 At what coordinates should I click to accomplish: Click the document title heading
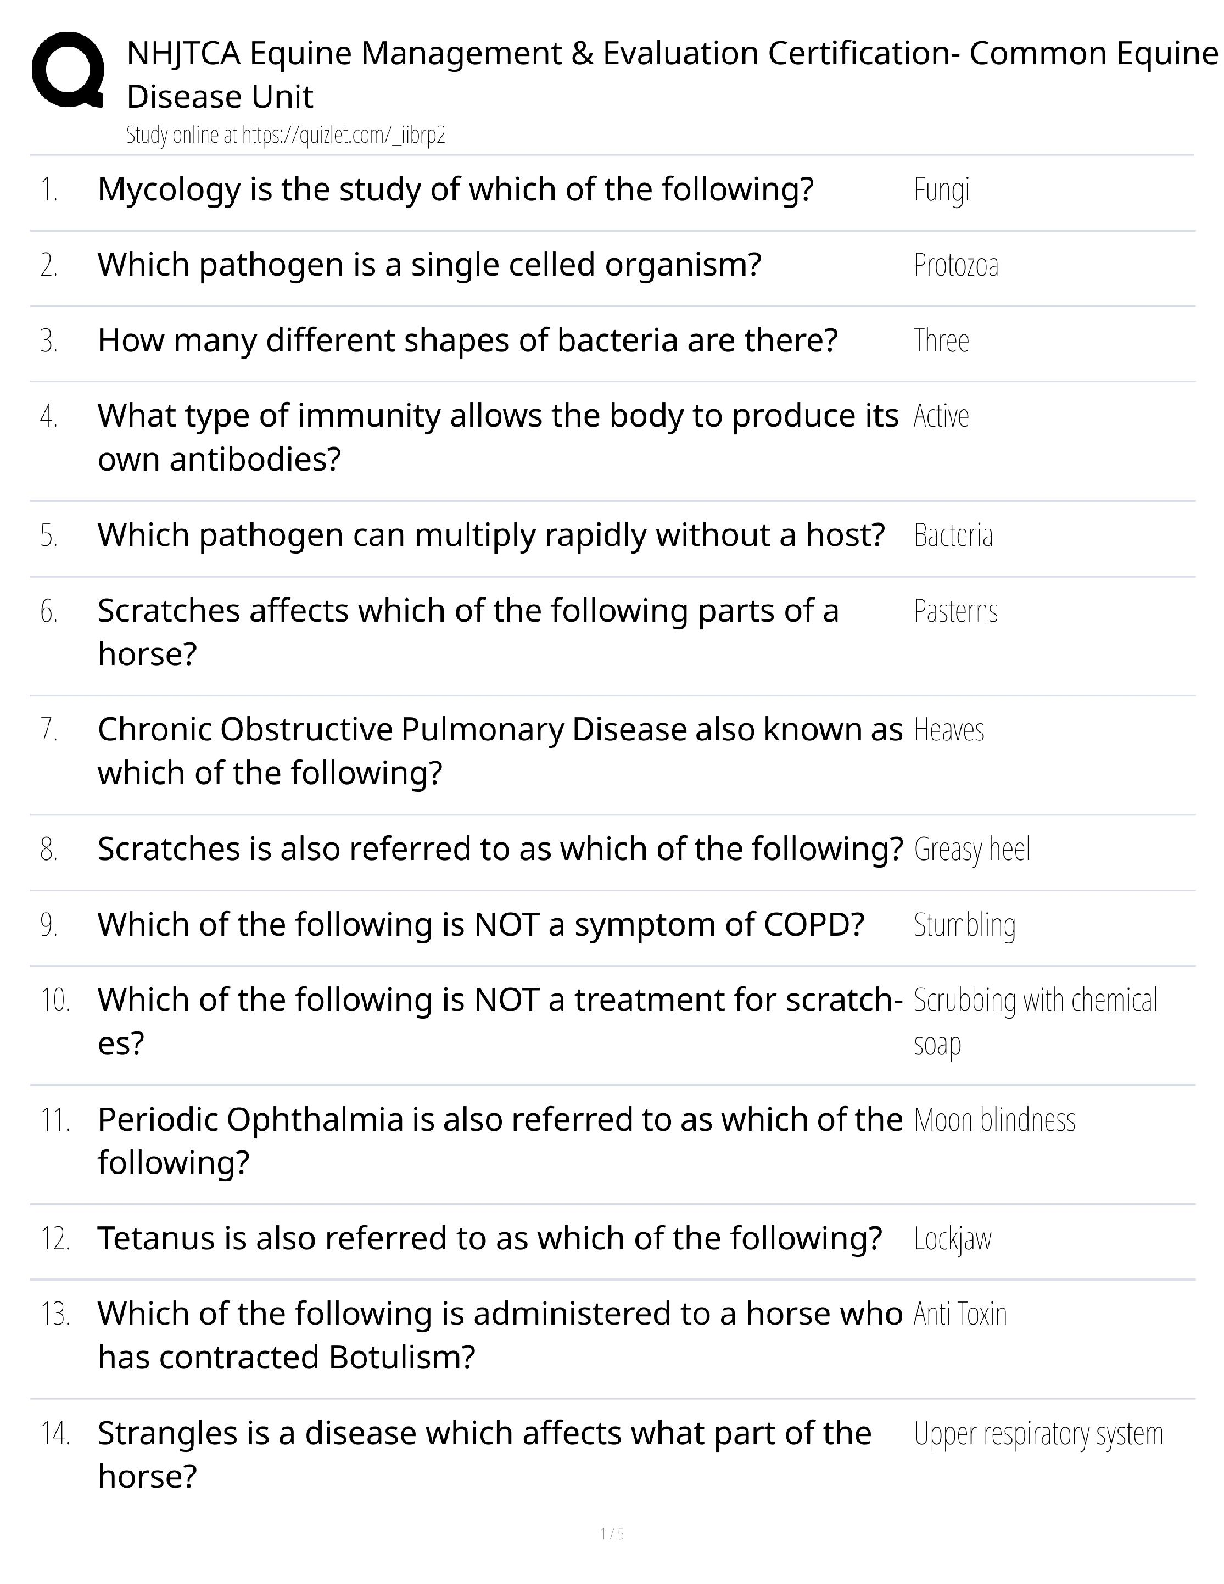tap(670, 74)
